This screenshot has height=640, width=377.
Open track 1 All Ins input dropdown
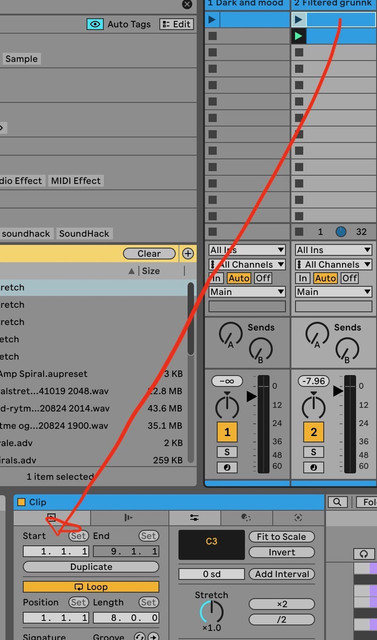247,250
